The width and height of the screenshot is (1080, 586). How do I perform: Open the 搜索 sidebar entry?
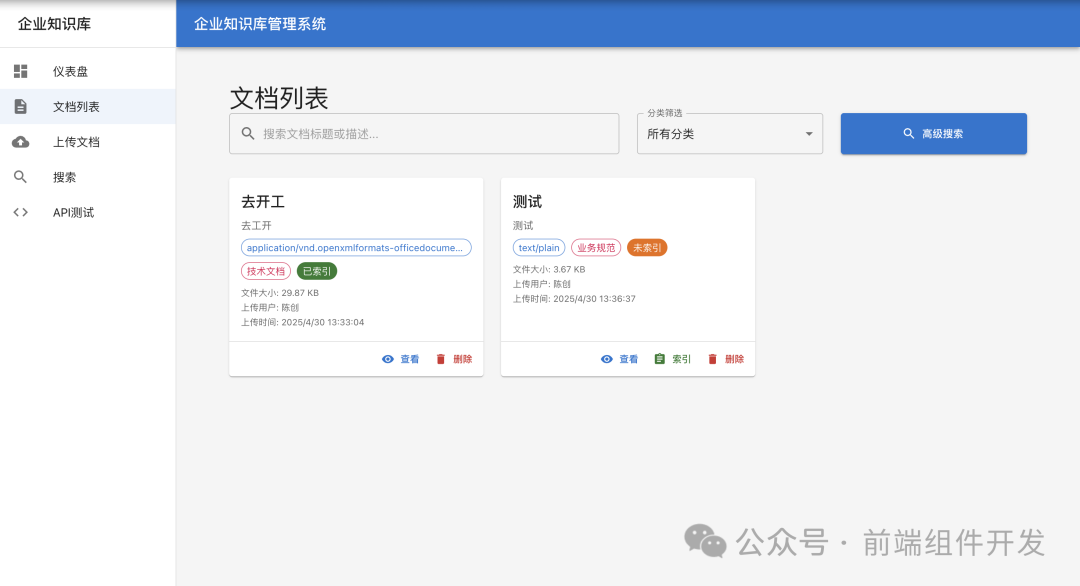(88, 177)
